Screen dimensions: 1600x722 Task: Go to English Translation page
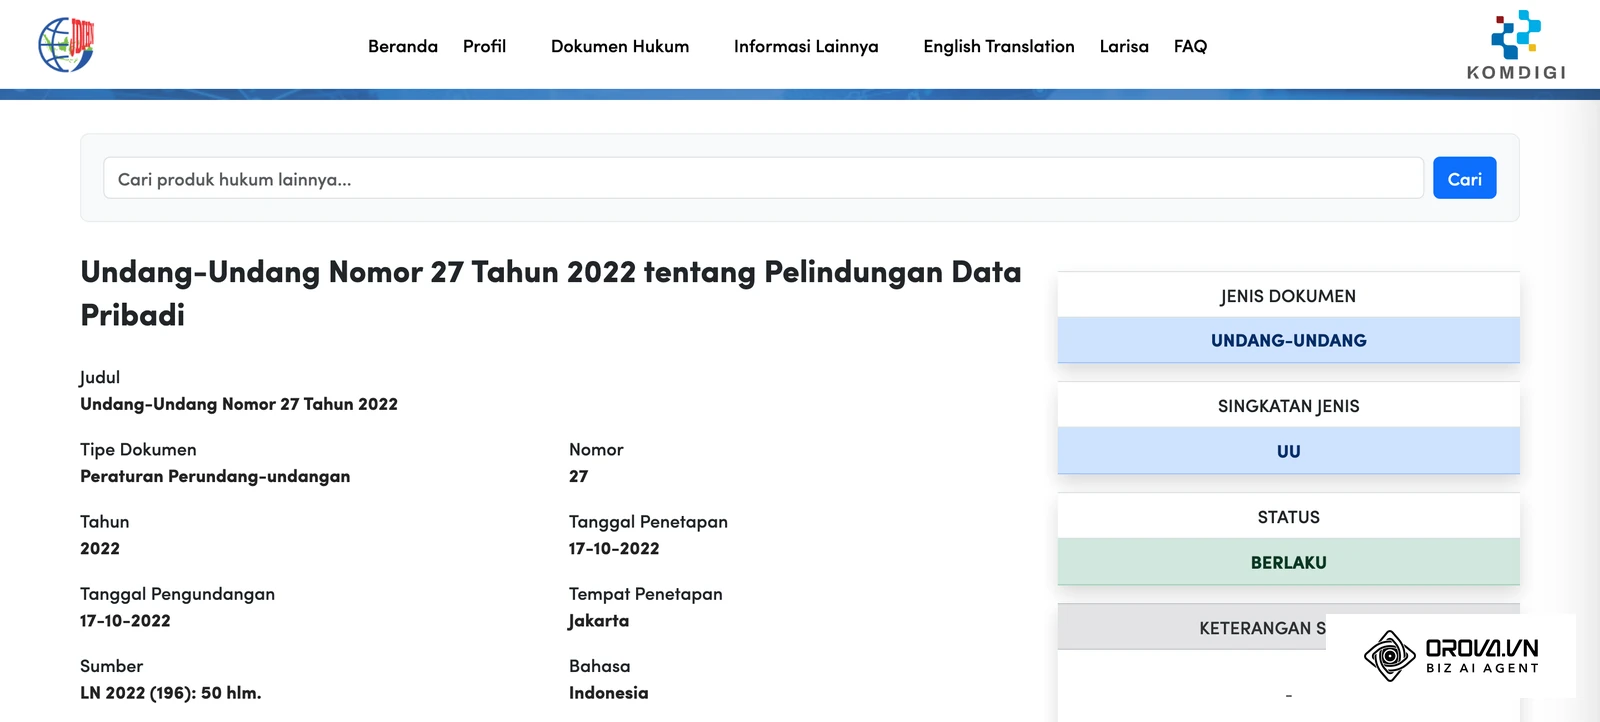pyautogui.click(x=999, y=46)
